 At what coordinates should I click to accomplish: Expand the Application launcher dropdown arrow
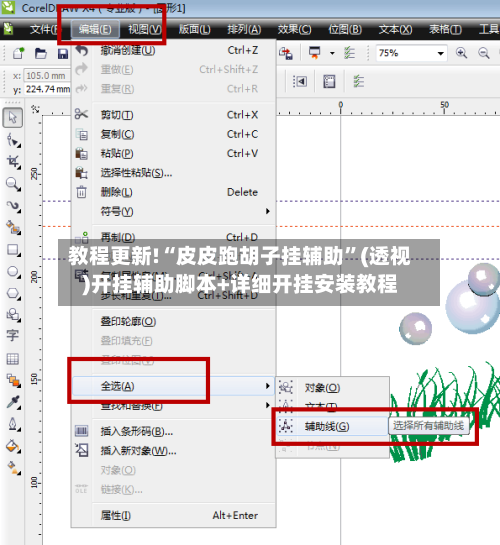pyautogui.click(x=333, y=53)
